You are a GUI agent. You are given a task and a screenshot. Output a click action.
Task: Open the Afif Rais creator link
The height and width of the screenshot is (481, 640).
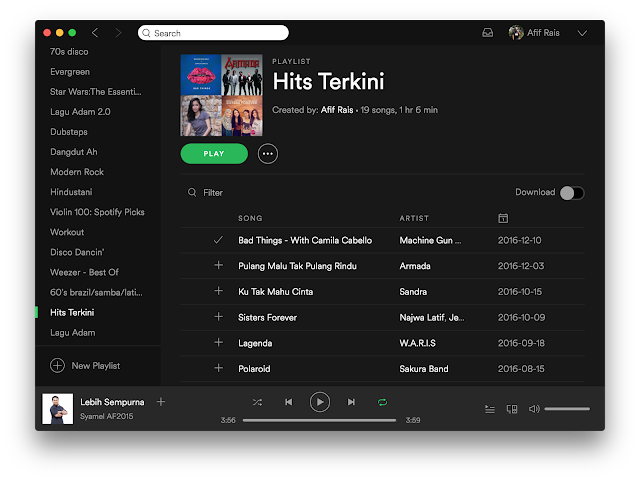pyautogui.click(x=337, y=110)
